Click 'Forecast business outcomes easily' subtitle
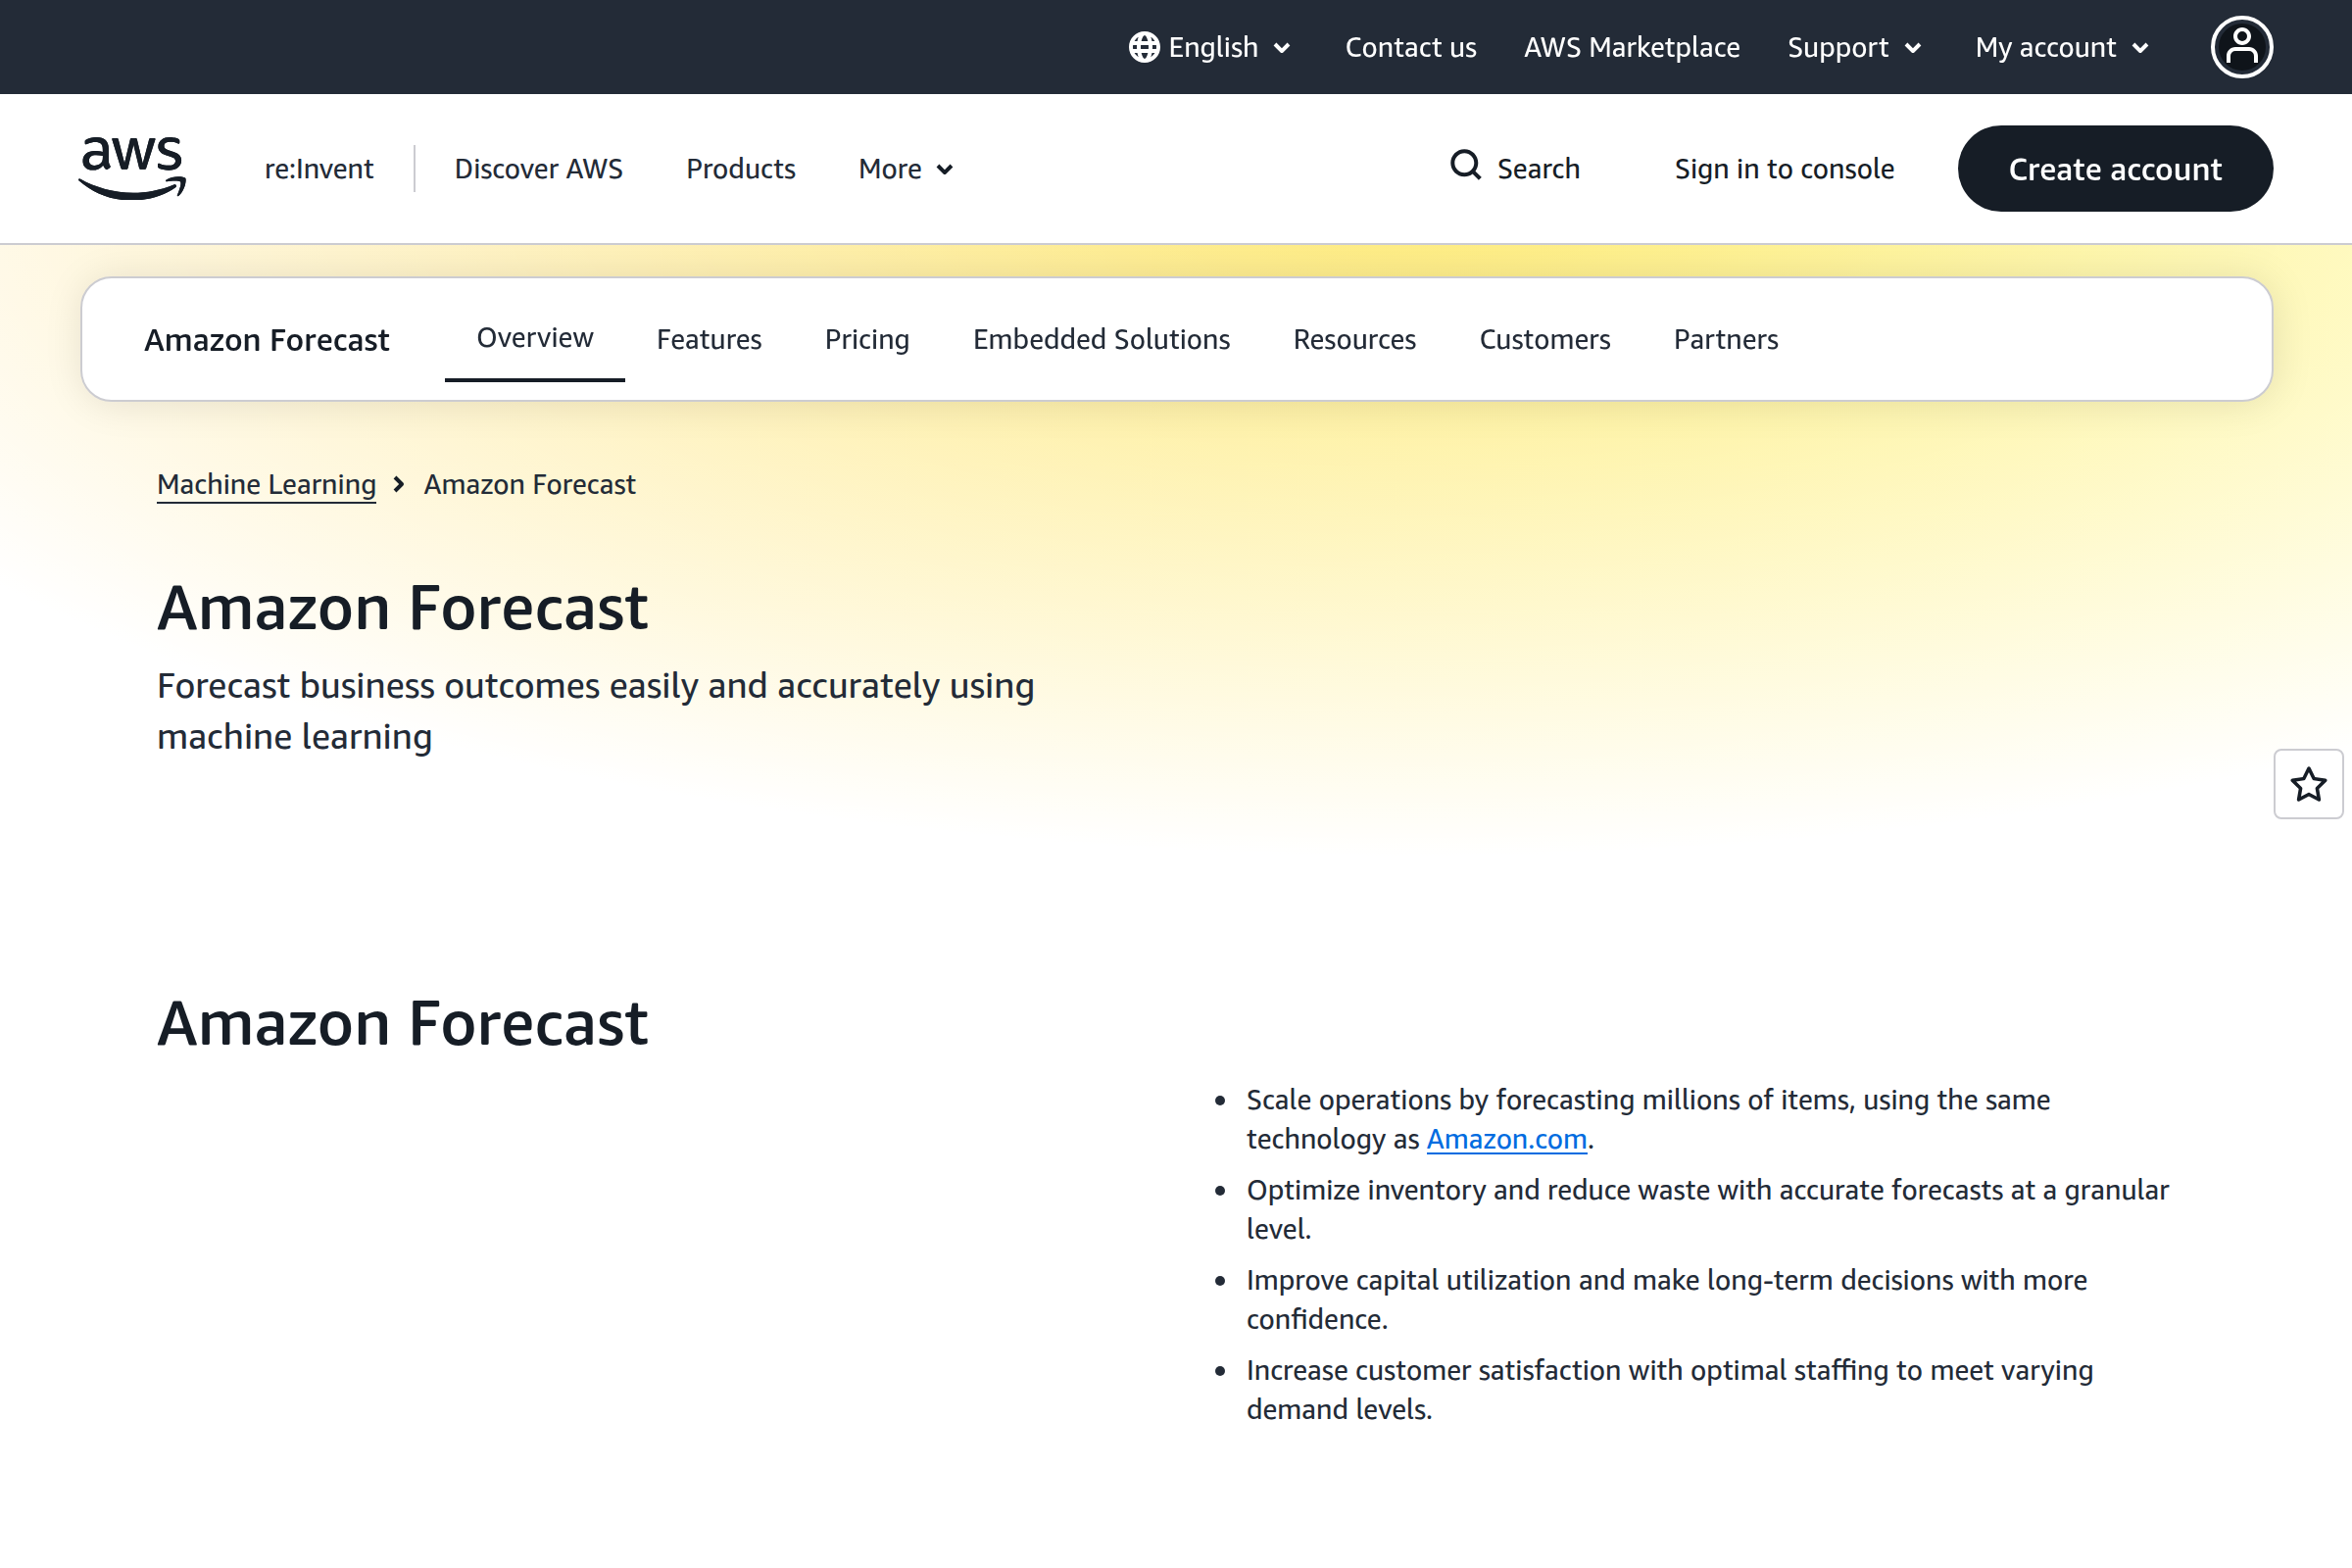Image resolution: width=2352 pixels, height=1568 pixels. (x=596, y=711)
